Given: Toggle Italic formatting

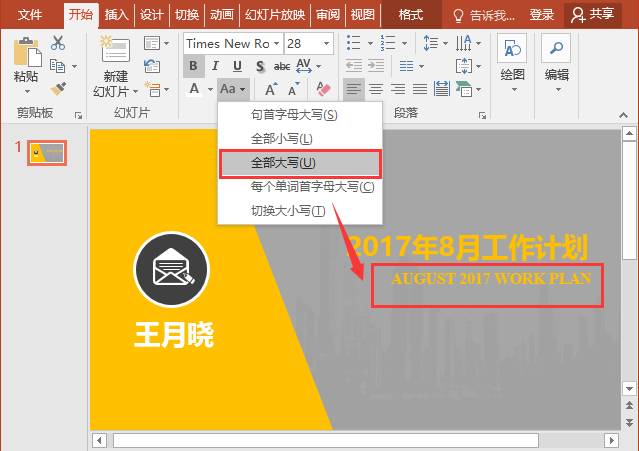Looking at the screenshot, I should 215,66.
